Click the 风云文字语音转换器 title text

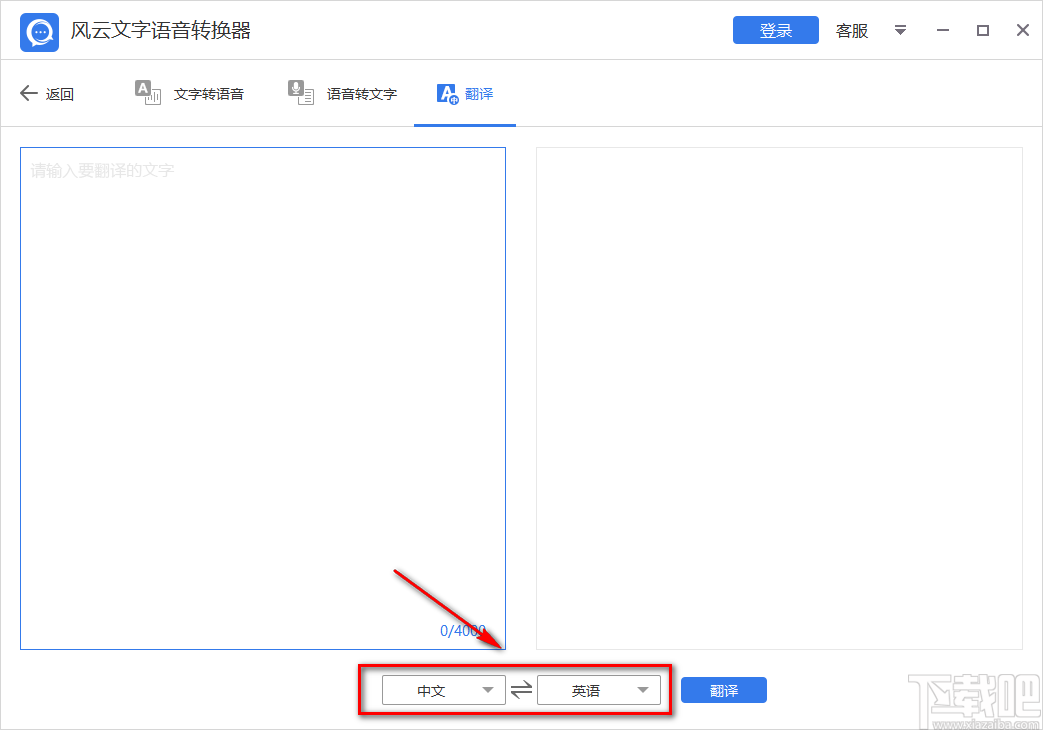pyautogui.click(x=161, y=31)
